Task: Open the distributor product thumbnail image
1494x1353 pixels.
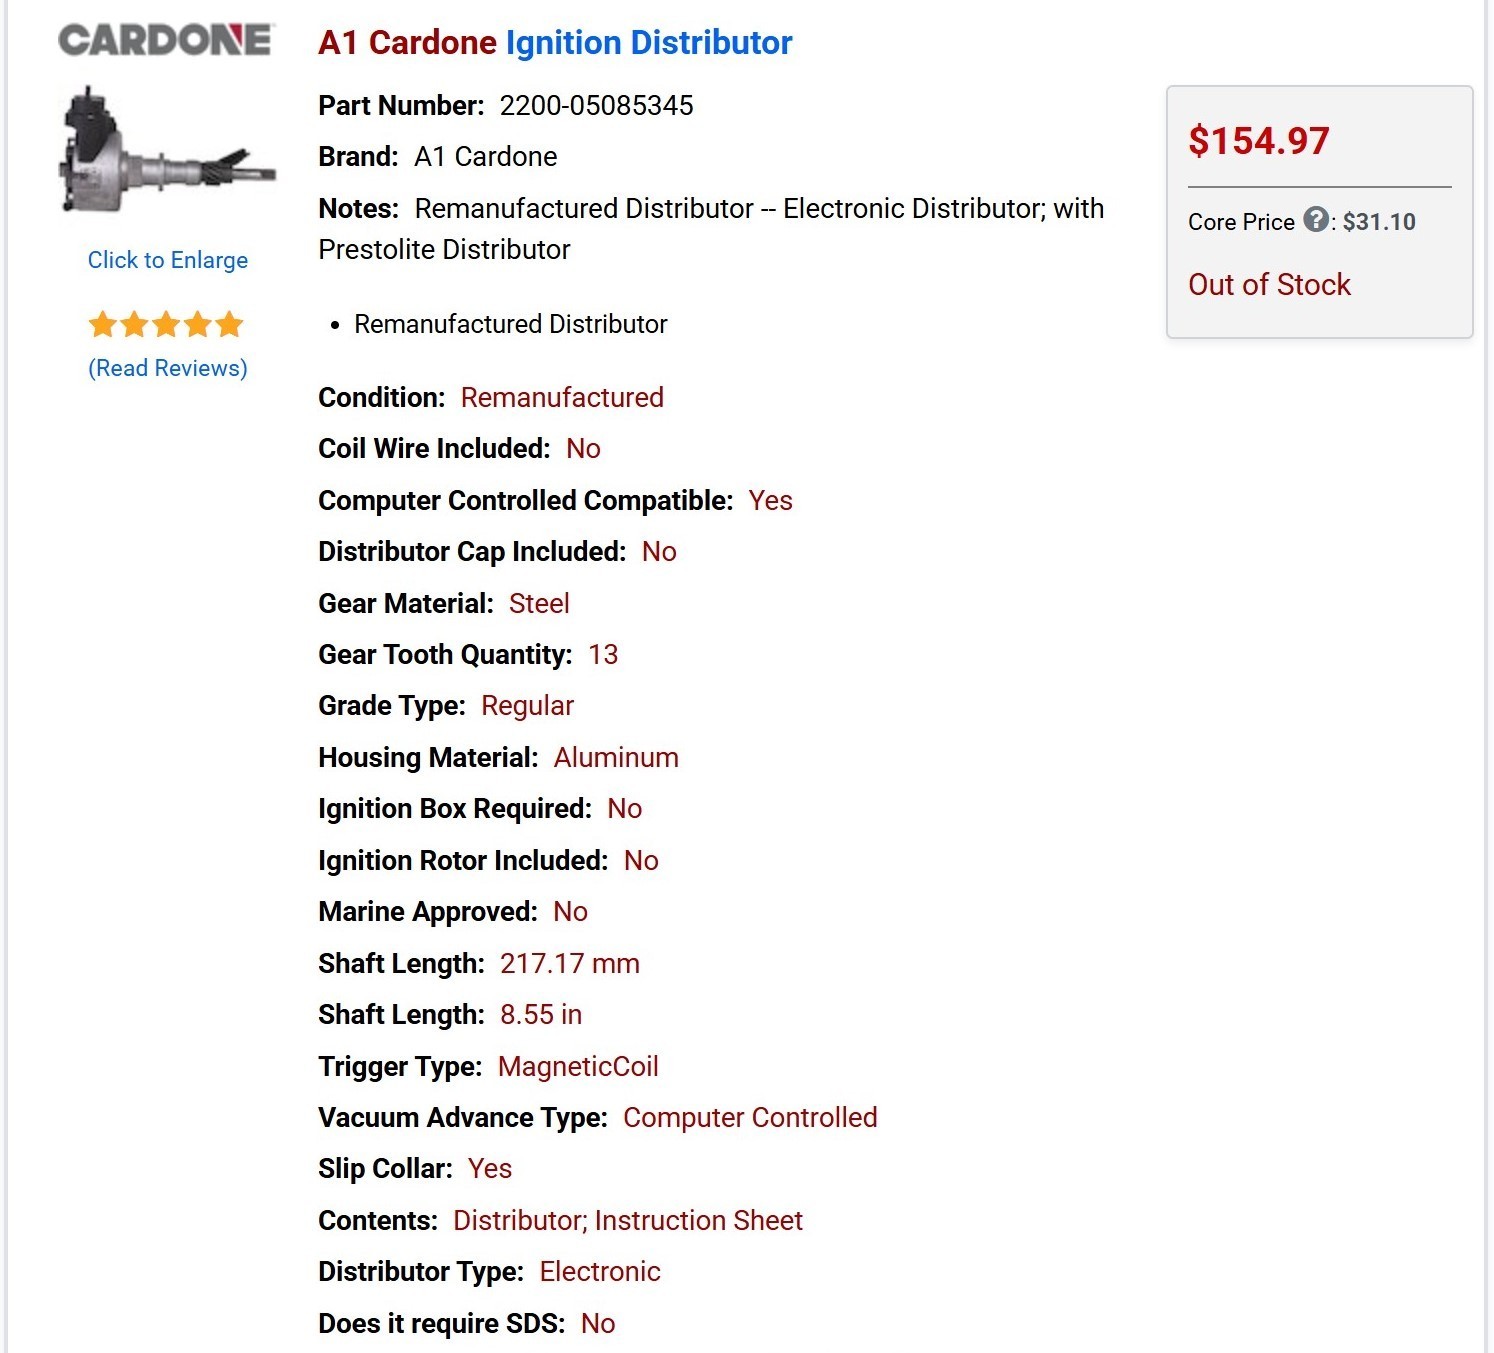Action: (165, 151)
